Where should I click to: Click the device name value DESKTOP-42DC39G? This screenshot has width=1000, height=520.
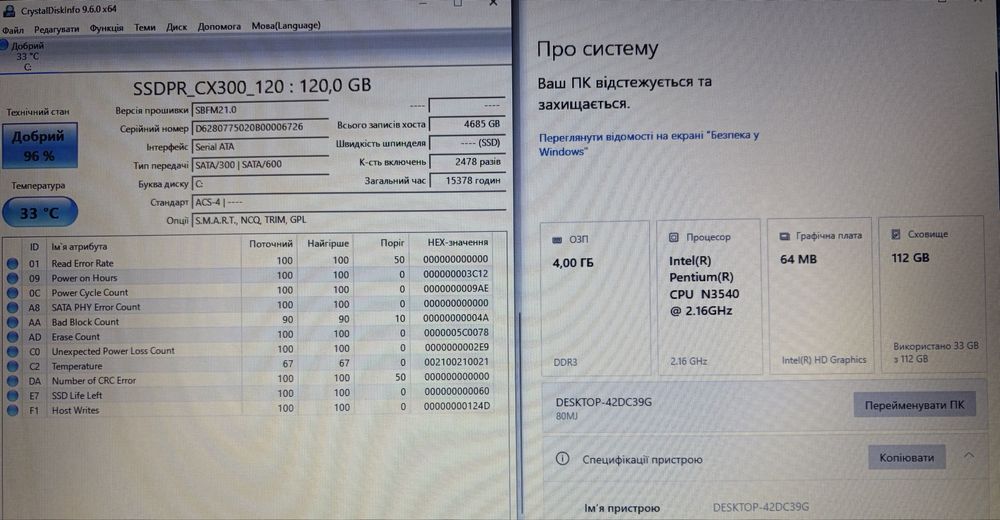pos(761,507)
